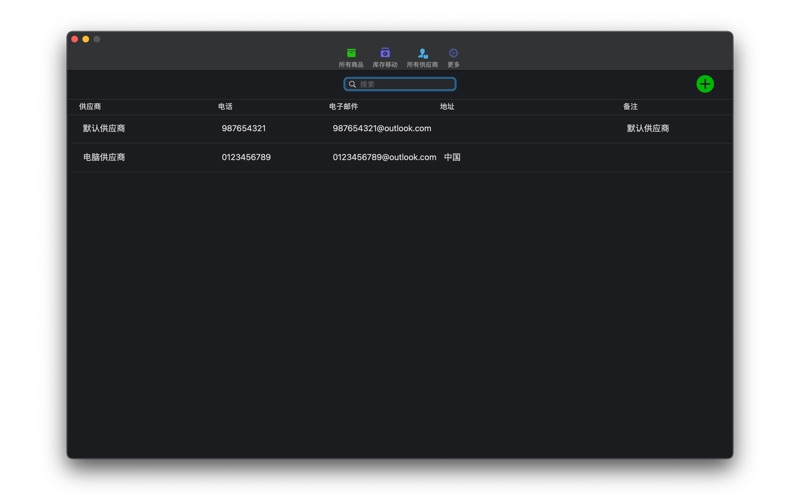
Task: Select the 所有供应商 (All Suppliers) toolbar icon
Action: [x=422, y=56]
